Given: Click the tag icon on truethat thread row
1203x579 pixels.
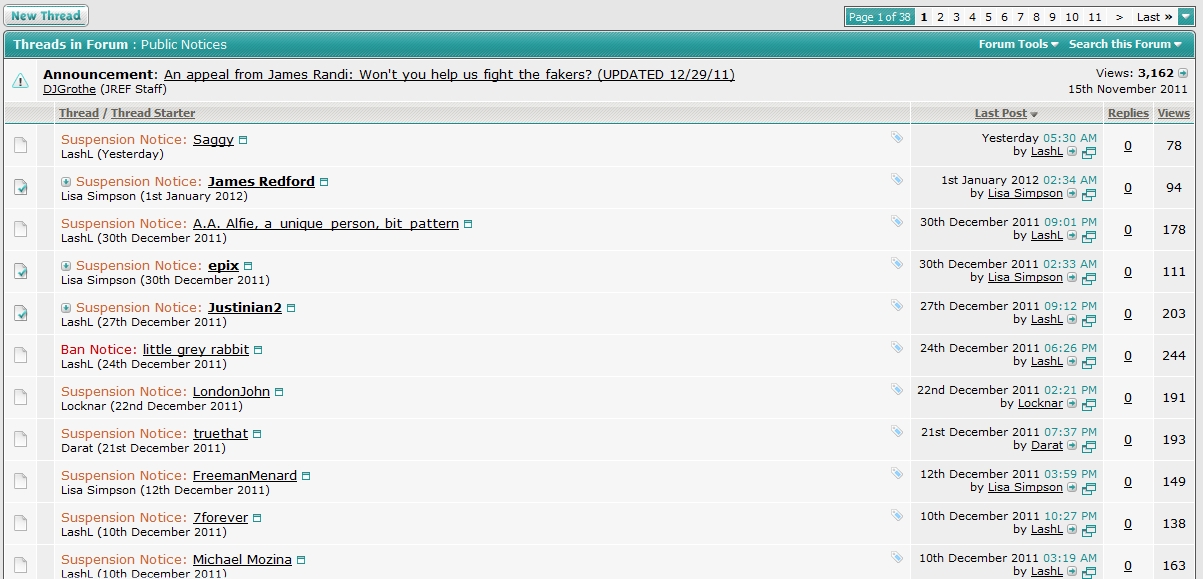Looking at the screenshot, I should pyautogui.click(x=897, y=431).
